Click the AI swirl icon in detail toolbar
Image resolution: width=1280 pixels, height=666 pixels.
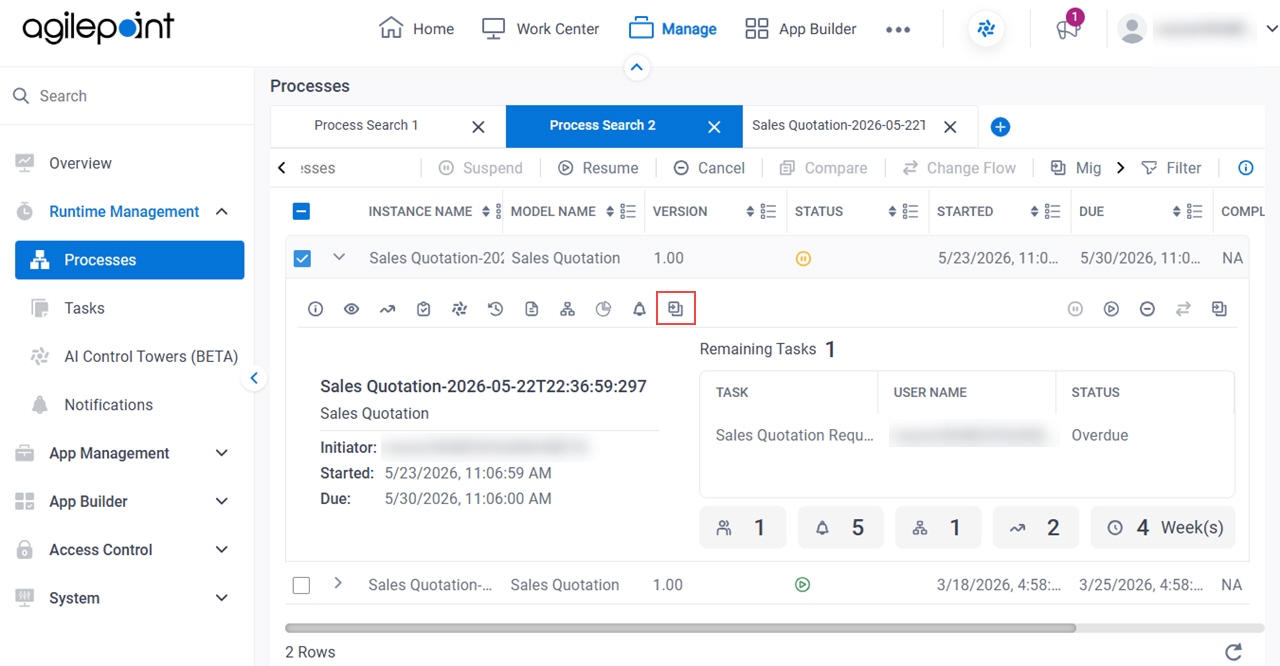(x=459, y=309)
